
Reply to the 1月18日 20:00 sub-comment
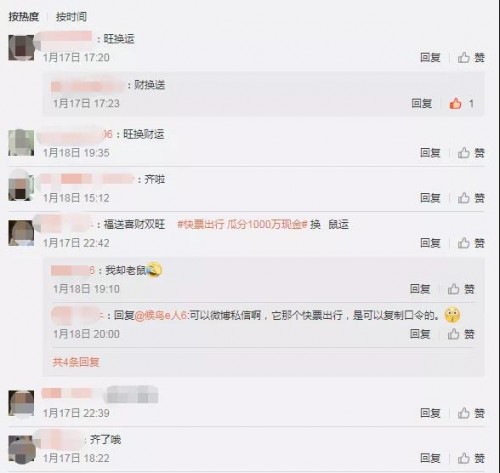tap(420, 334)
